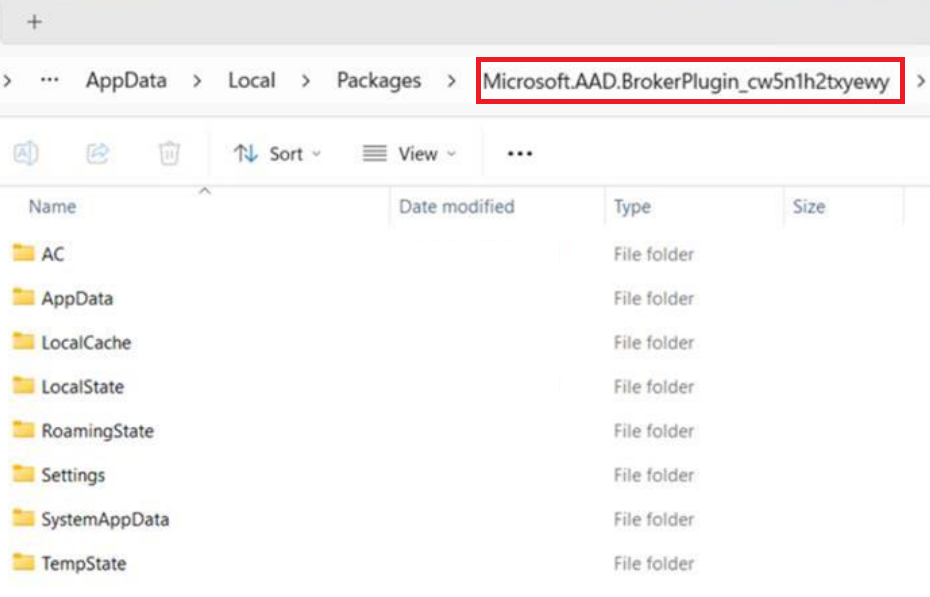Select the AppData folder name in list
Viewport: 930px width, 597px height.
click(77, 298)
